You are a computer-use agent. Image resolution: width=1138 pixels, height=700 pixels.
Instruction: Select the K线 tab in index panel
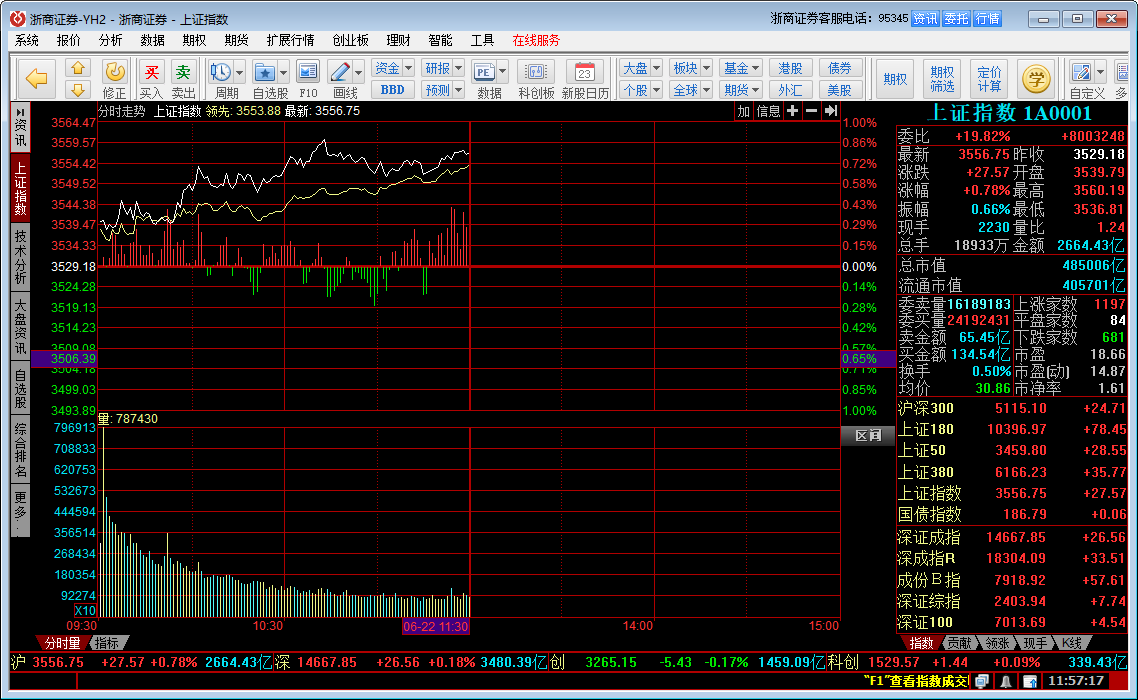click(1072, 643)
